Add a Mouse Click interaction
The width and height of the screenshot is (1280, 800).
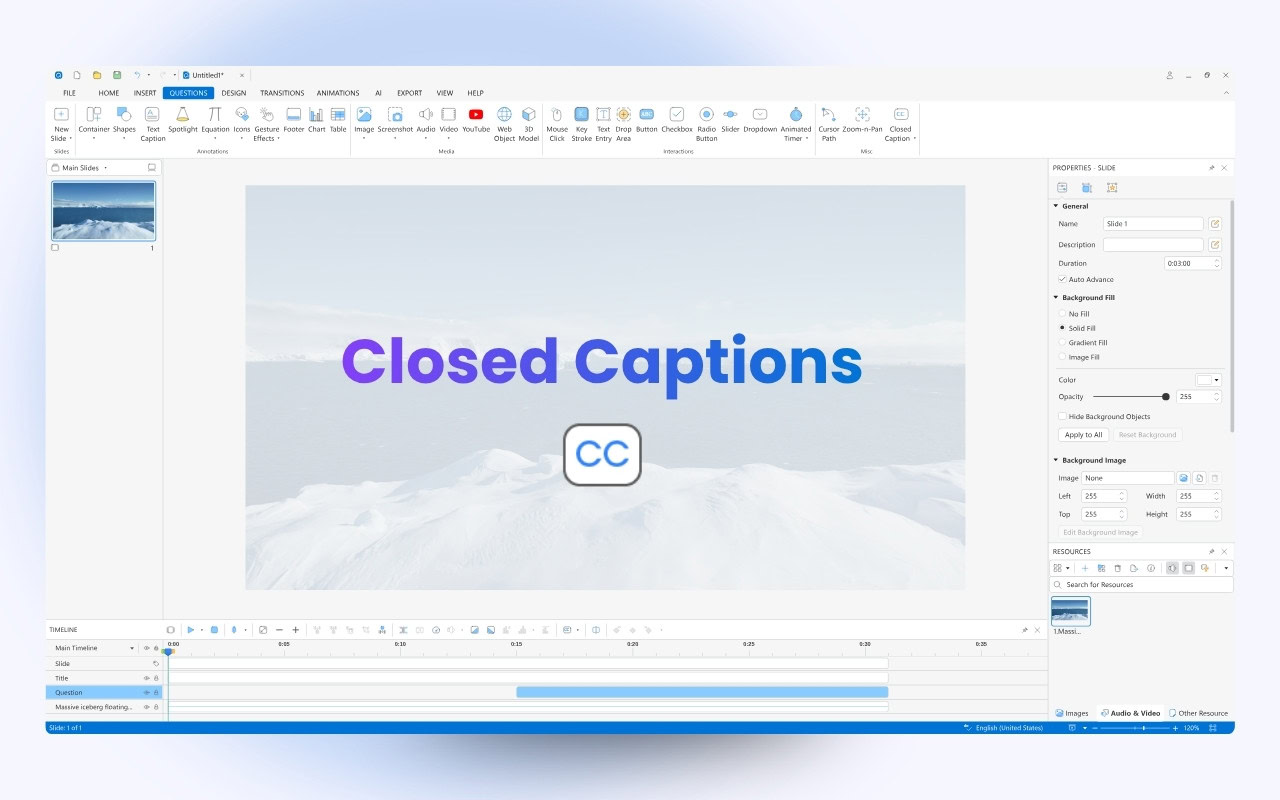coord(557,124)
